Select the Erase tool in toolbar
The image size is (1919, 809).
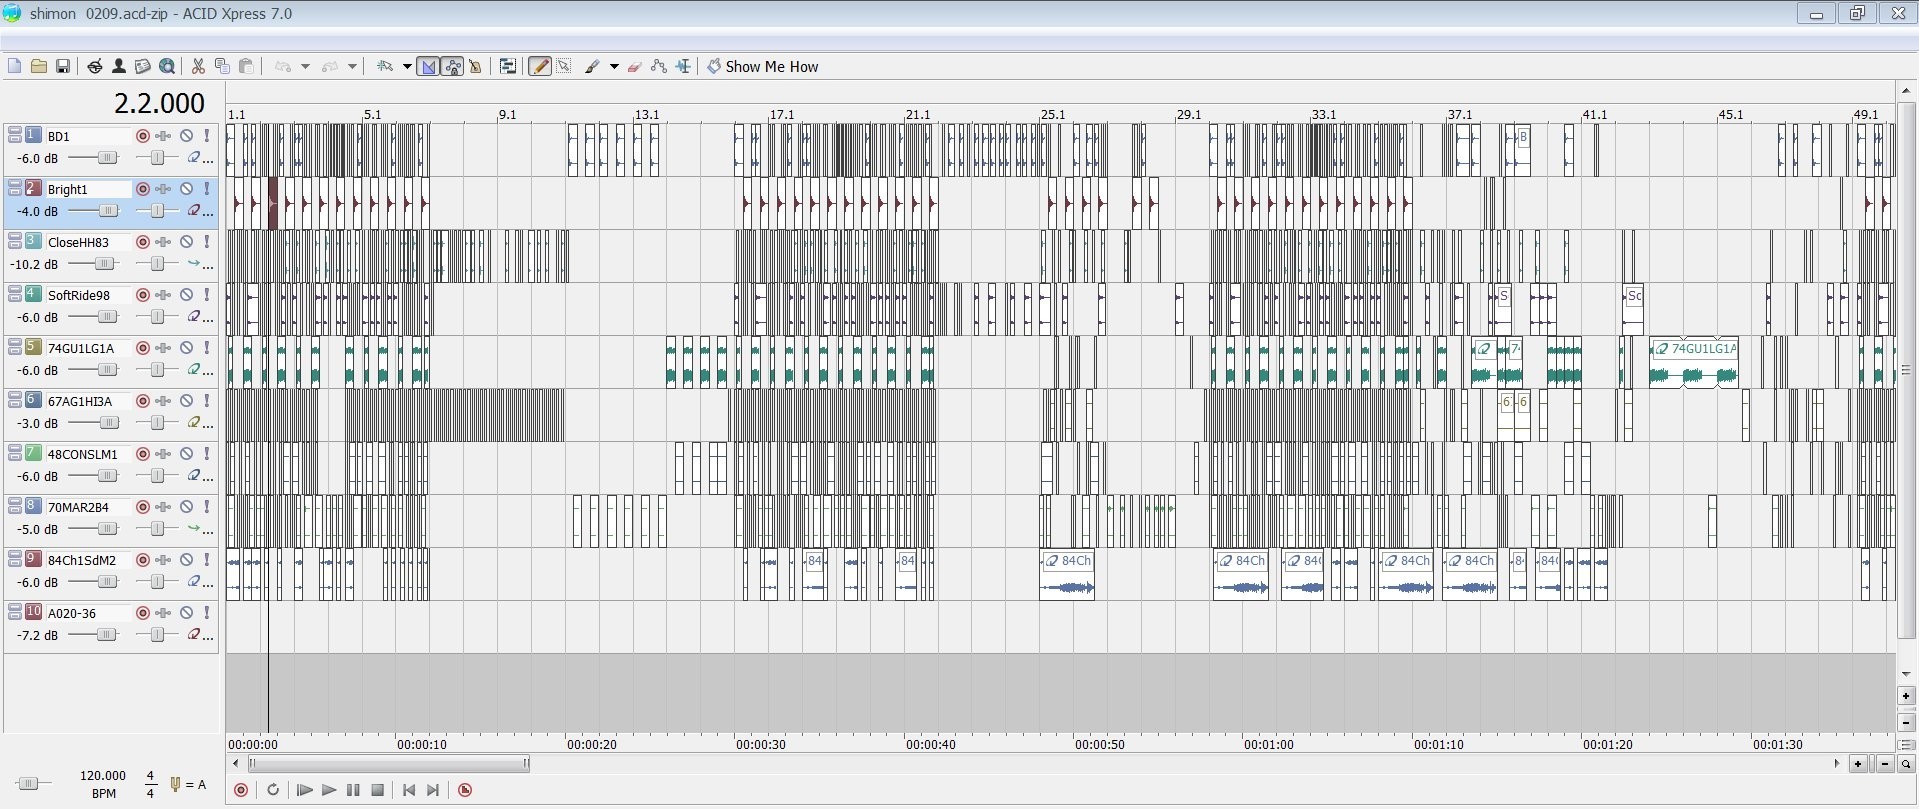634,67
